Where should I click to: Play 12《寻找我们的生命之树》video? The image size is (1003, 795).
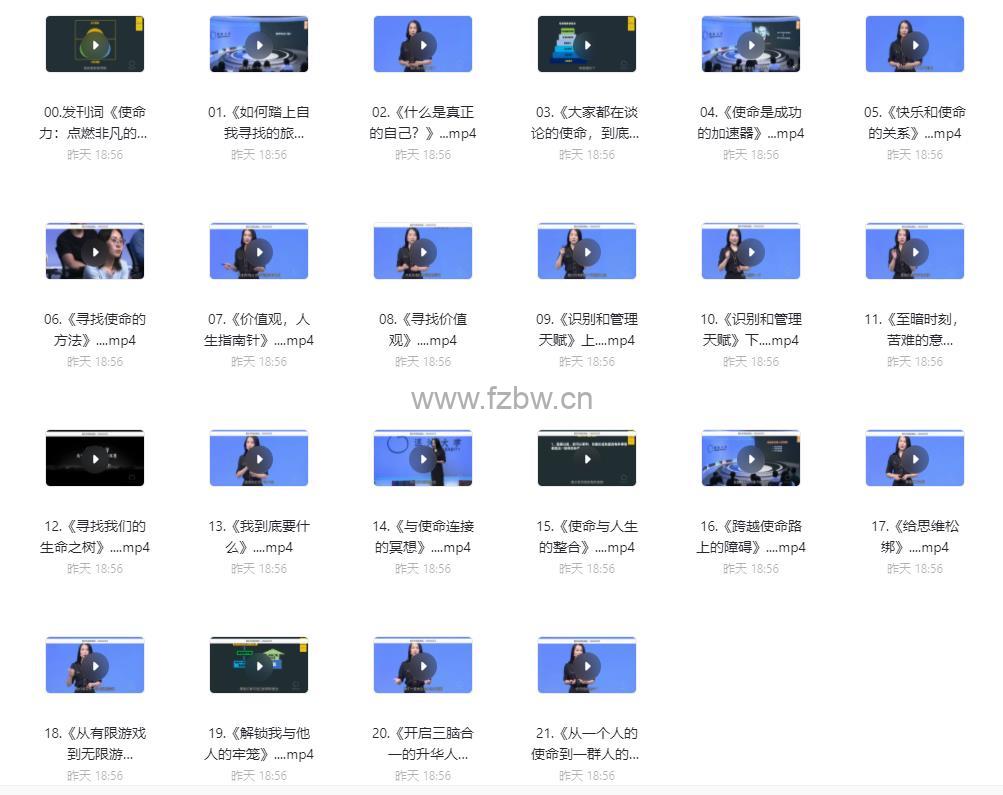pyautogui.click(x=95, y=458)
